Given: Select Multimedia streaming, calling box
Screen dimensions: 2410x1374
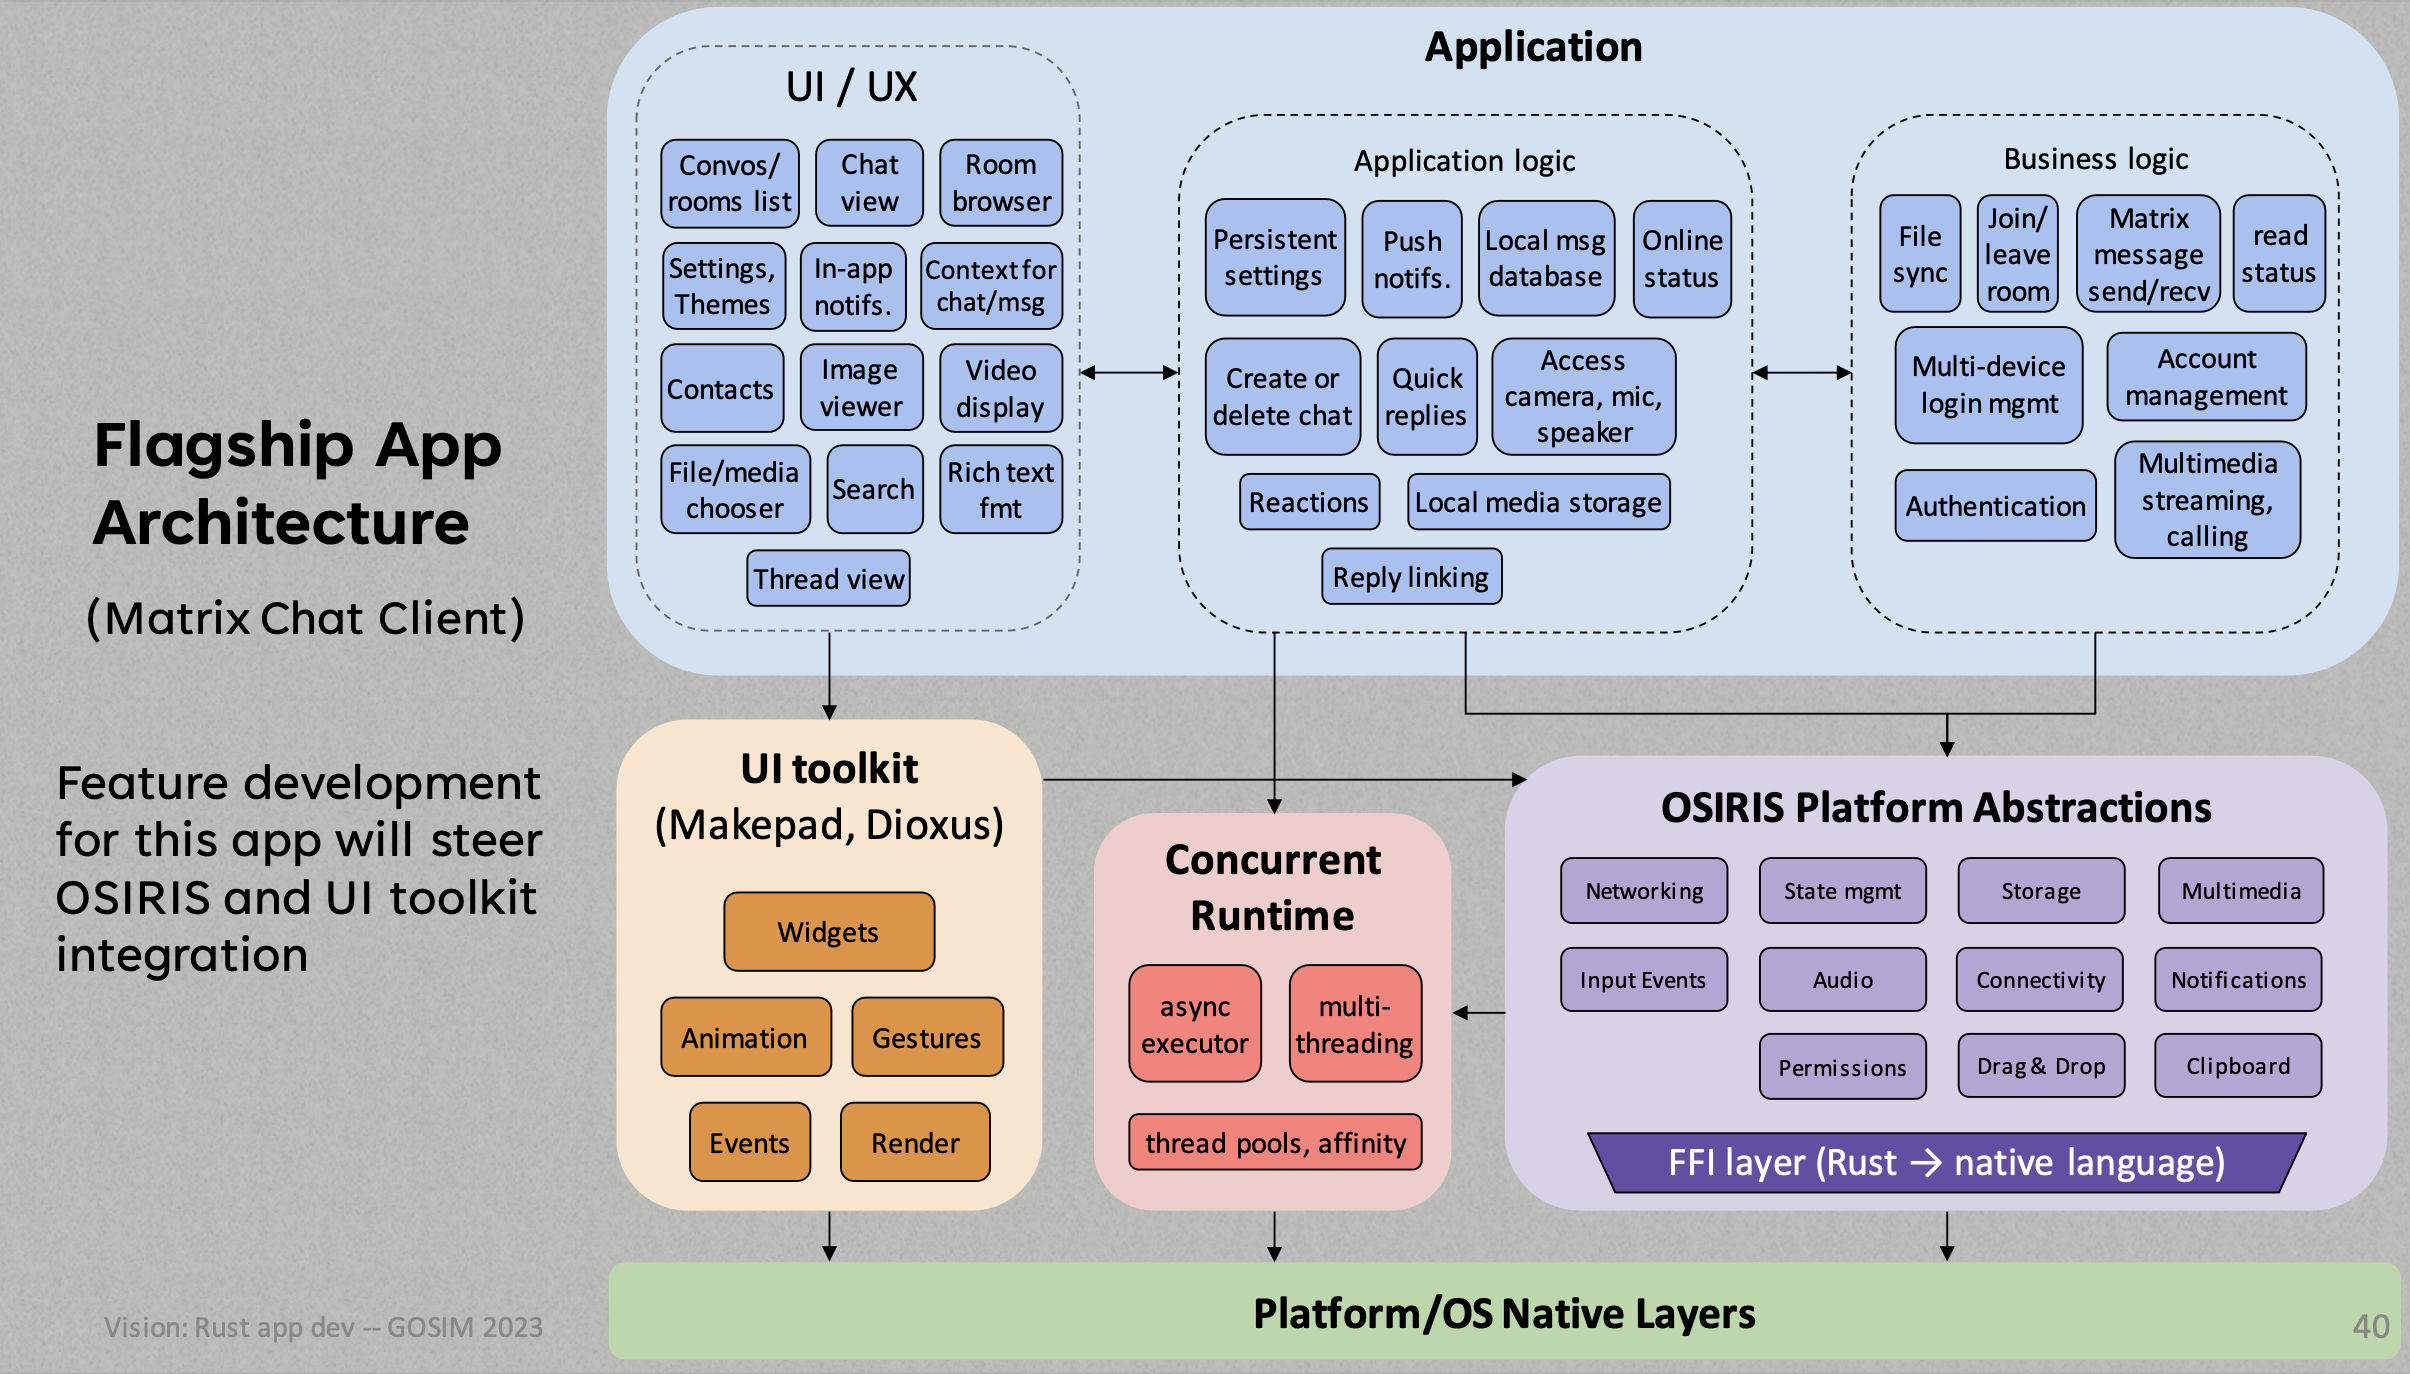Looking at the screenshot, I should click(x=2206, y=500).
